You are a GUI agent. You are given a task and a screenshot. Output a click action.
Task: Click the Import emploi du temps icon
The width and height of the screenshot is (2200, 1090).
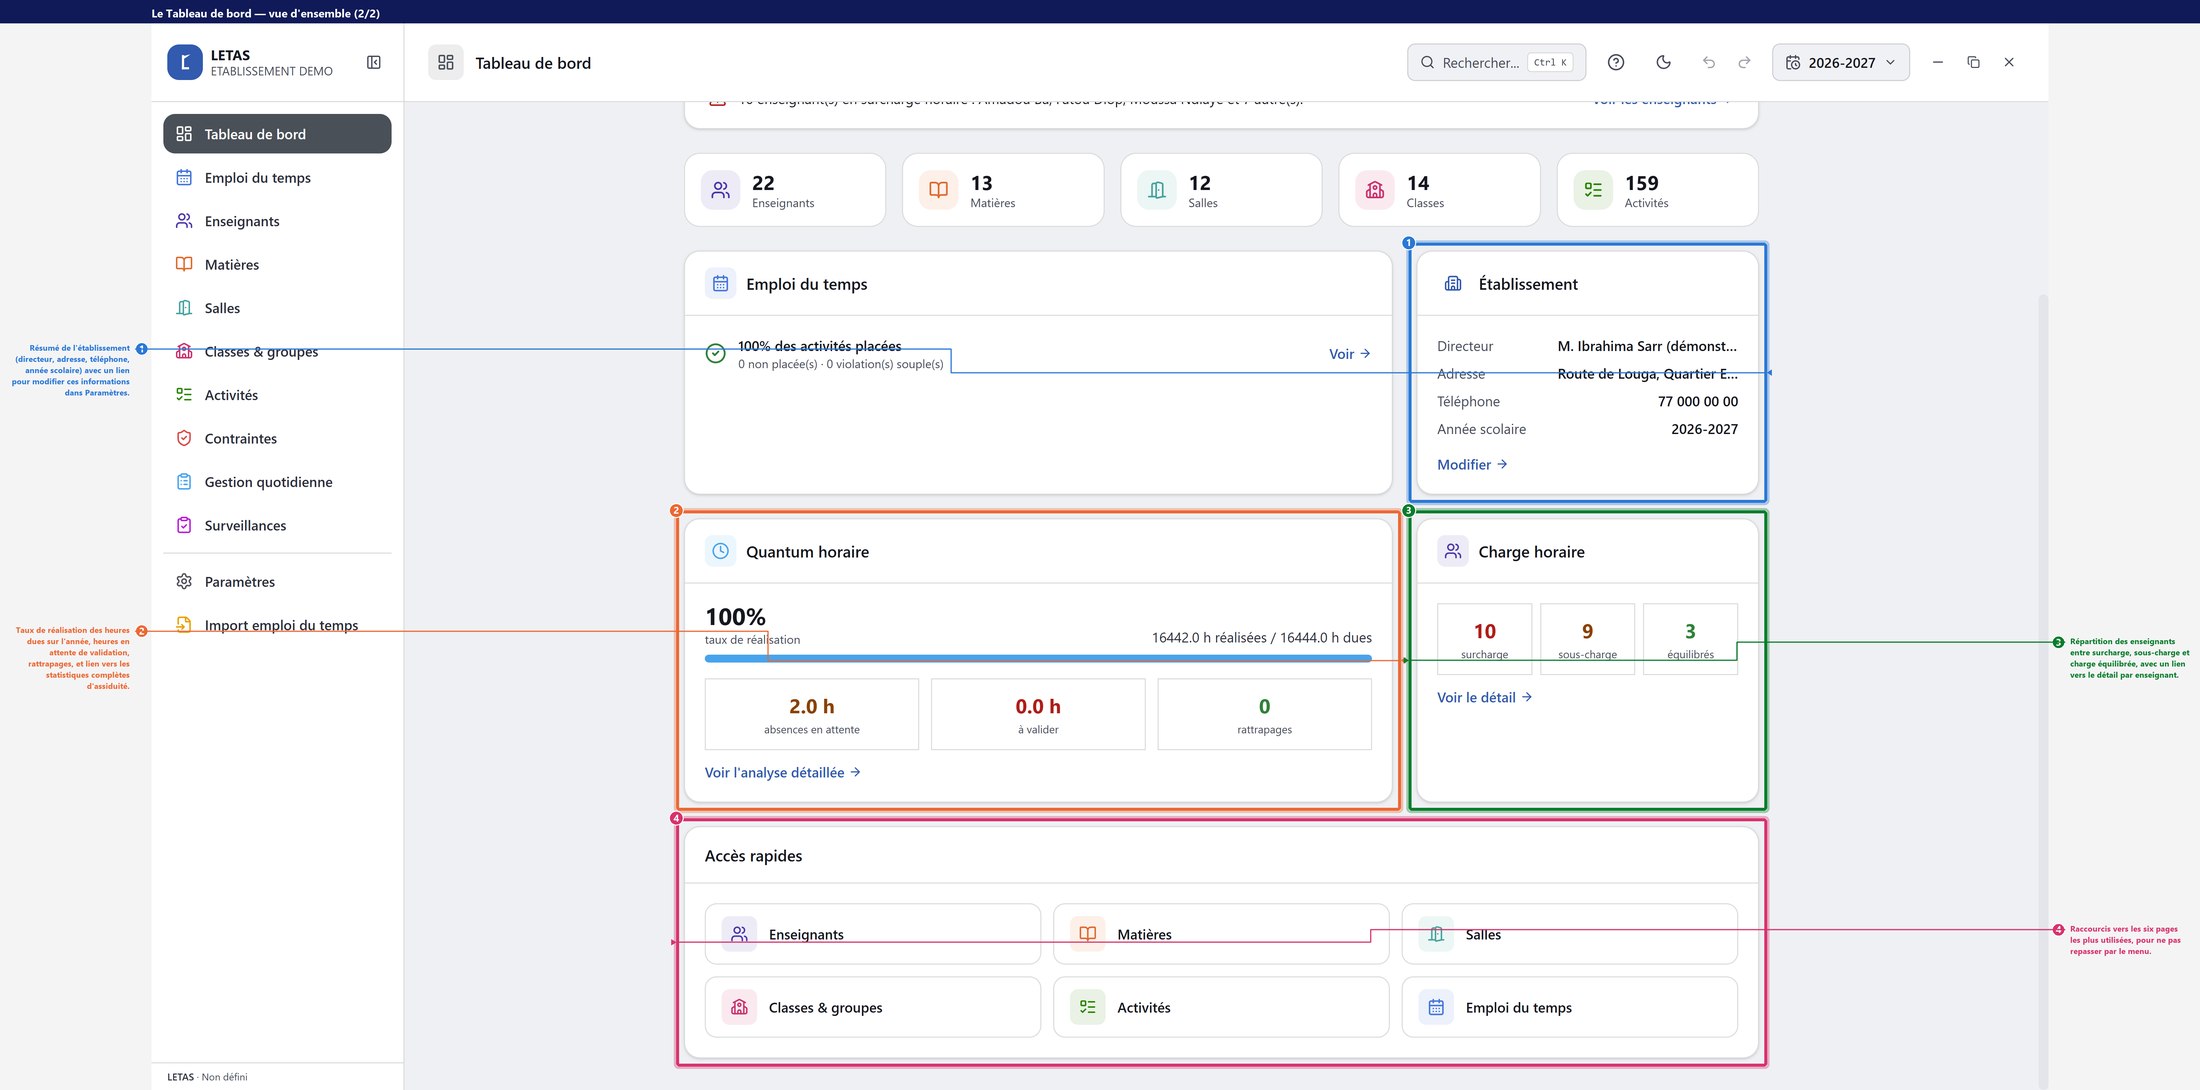[184, 625]
